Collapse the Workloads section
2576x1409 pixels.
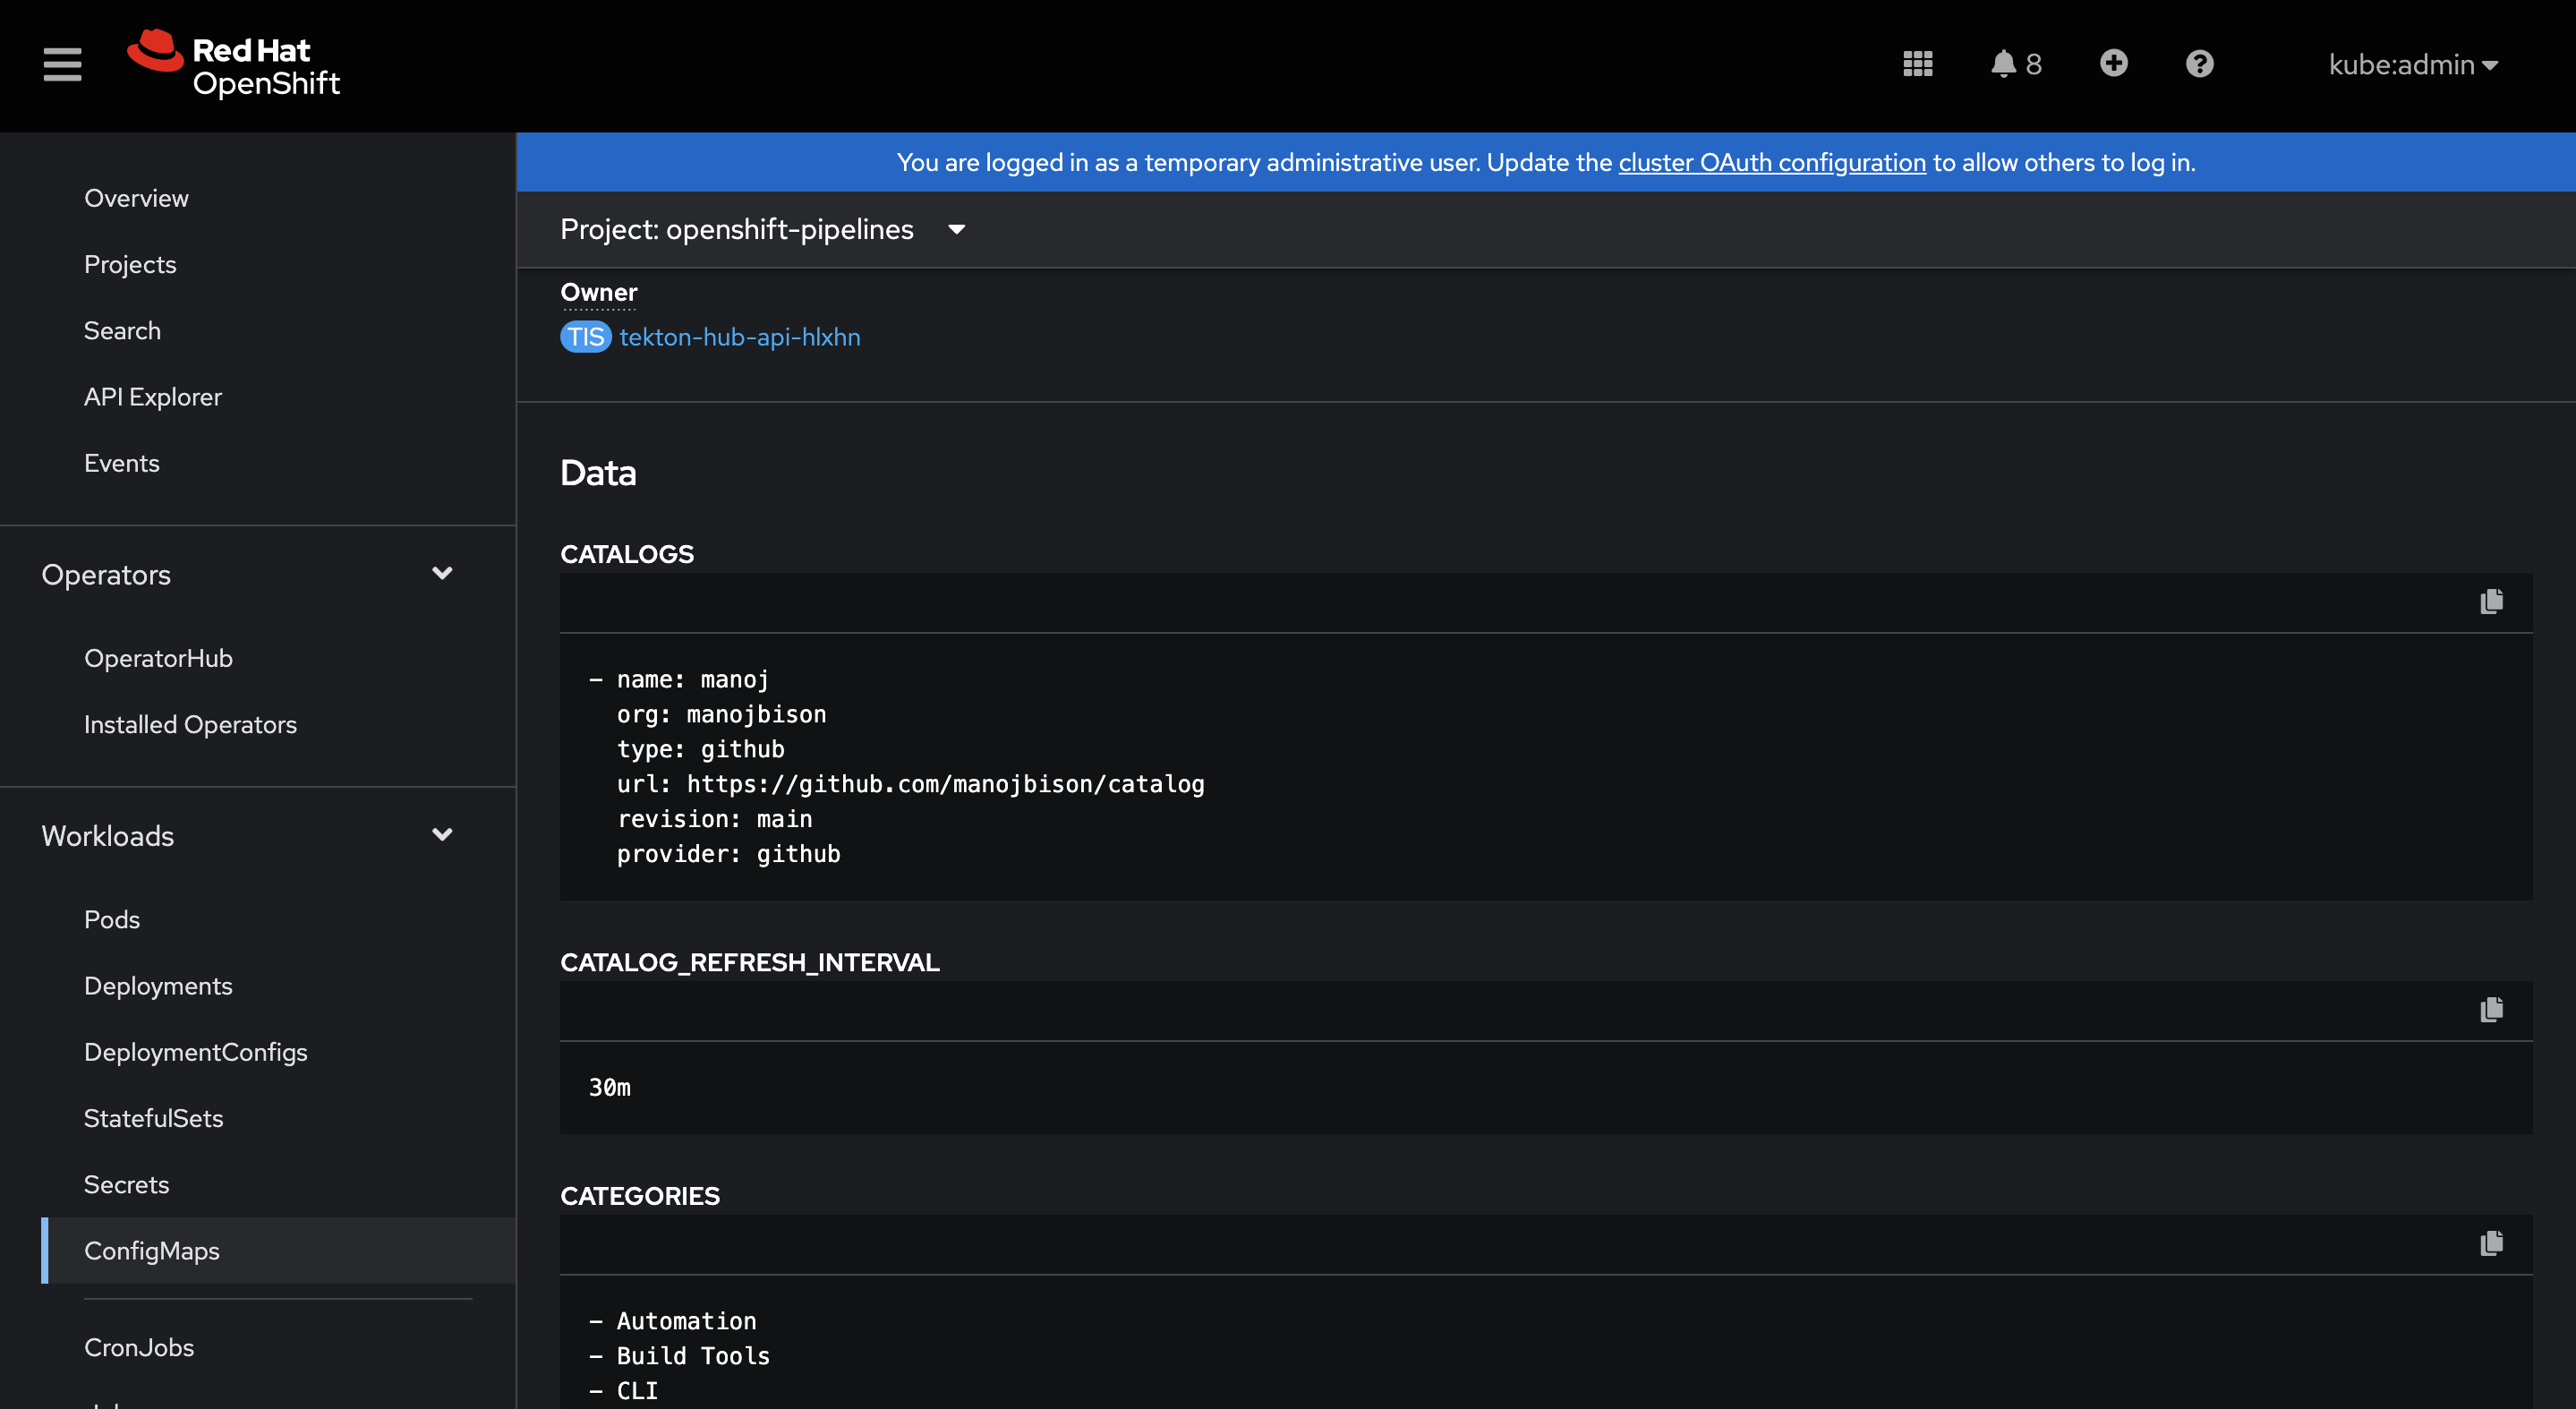(443, 834)
